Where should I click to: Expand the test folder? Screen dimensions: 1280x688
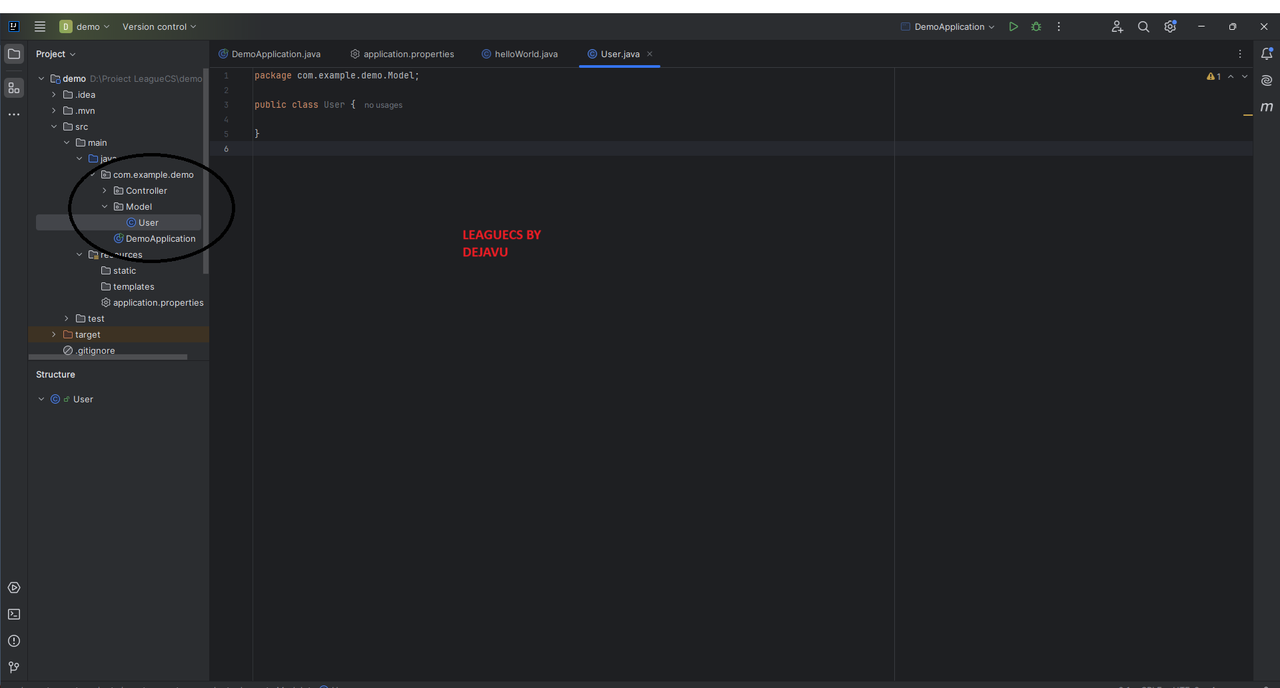tap(67, 319)
